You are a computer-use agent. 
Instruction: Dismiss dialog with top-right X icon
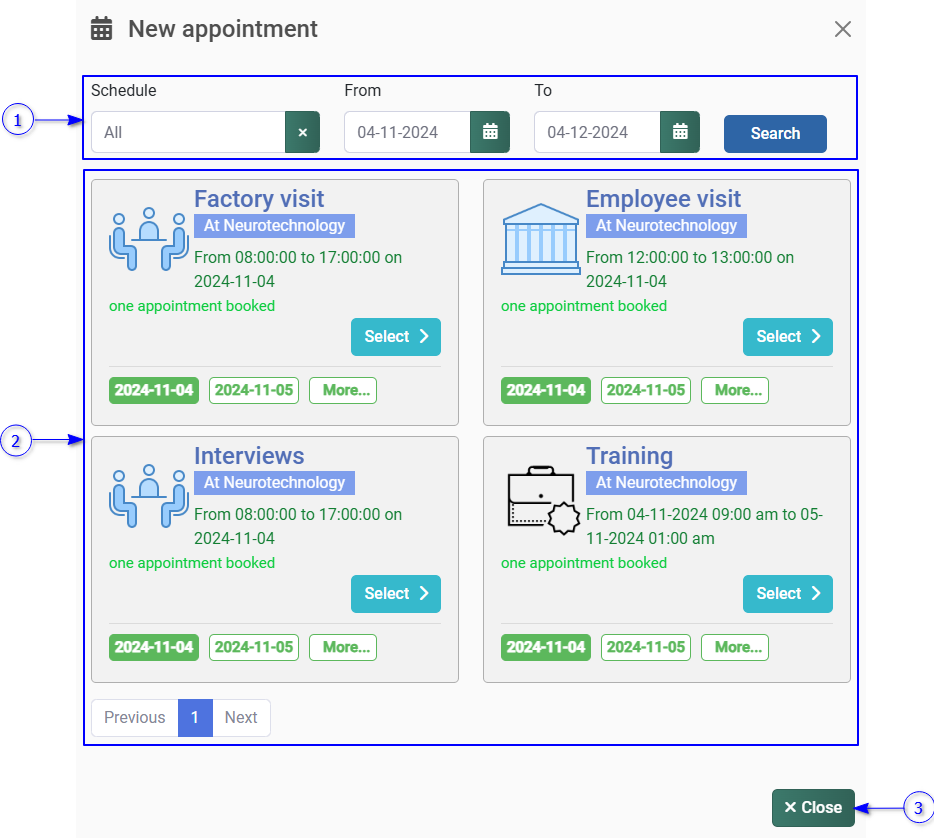pos(843,29)
